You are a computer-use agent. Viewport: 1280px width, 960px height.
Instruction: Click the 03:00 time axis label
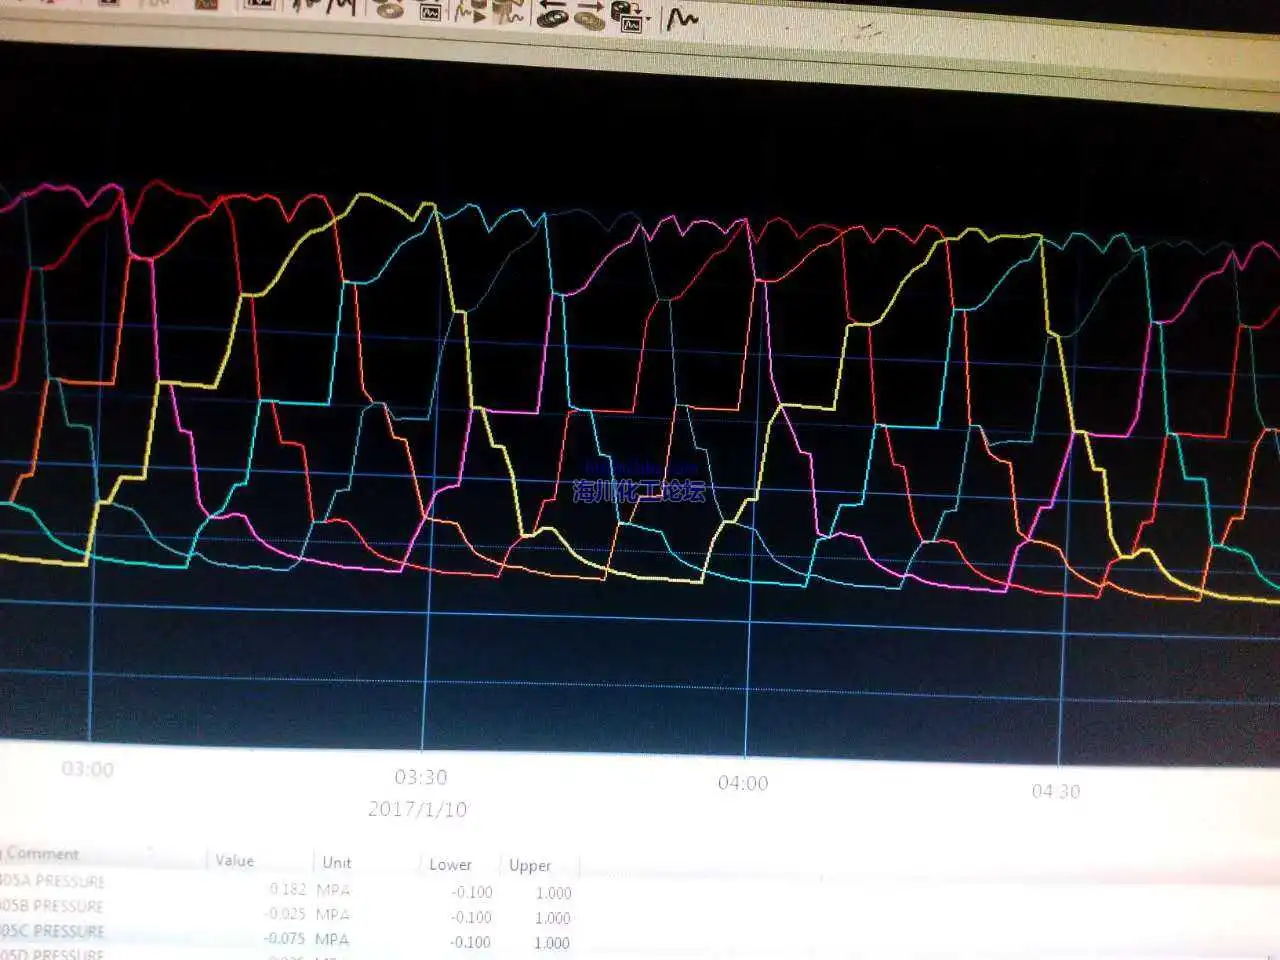tap(88, 769)
